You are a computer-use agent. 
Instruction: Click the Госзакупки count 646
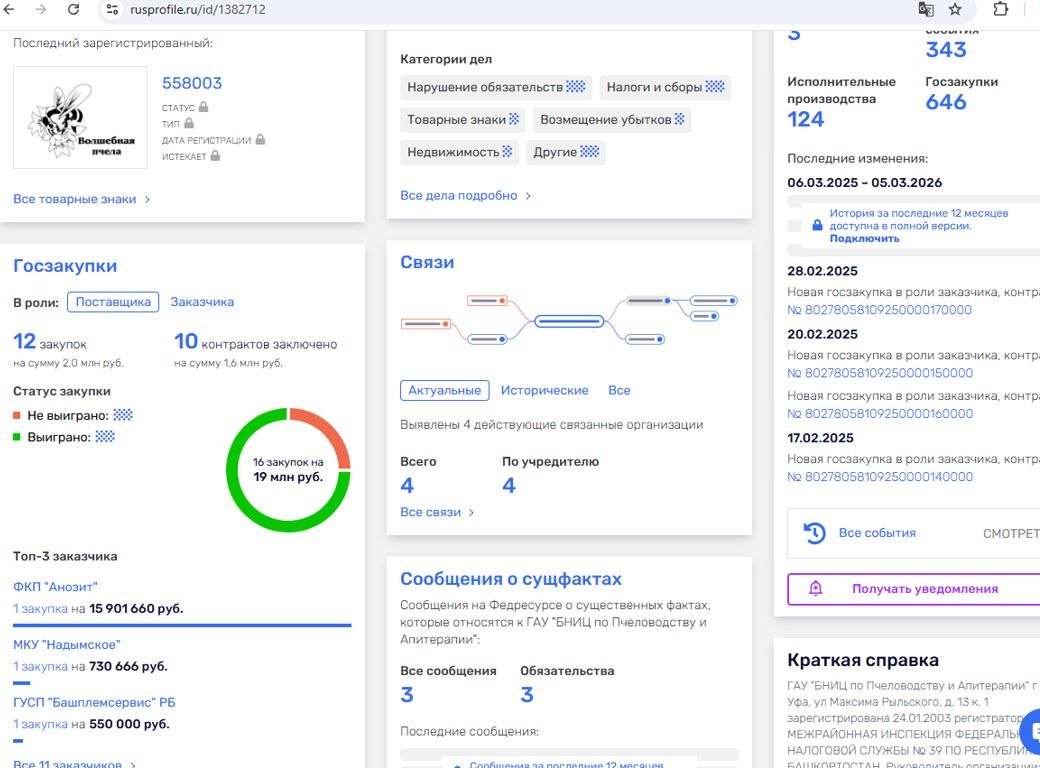tap(946, 102)
